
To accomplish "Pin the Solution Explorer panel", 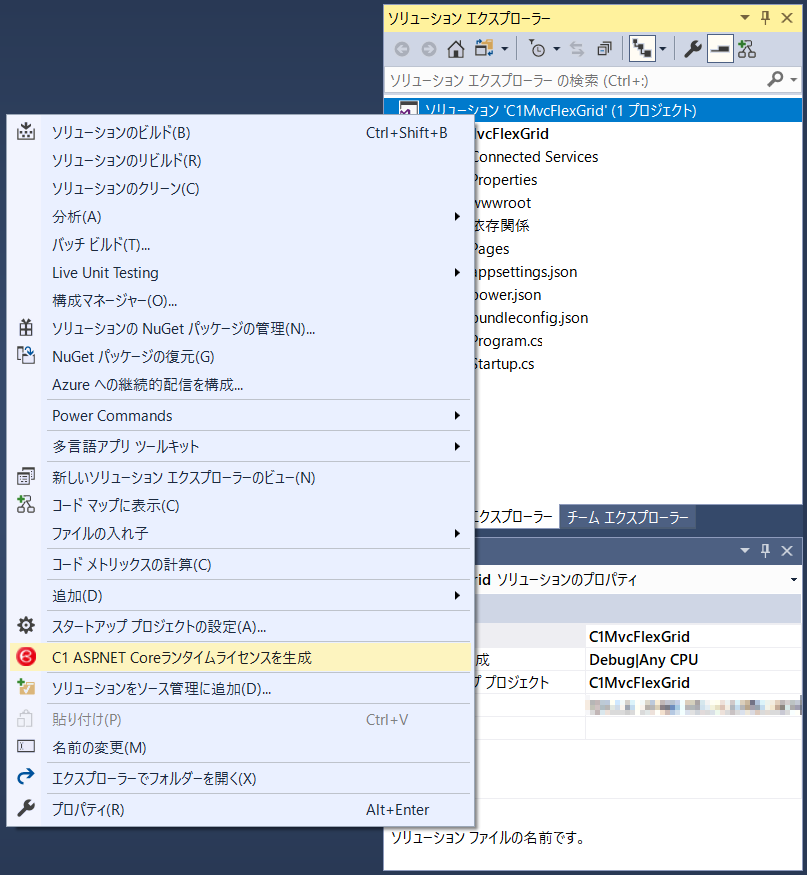I will [x=766, y=18].
